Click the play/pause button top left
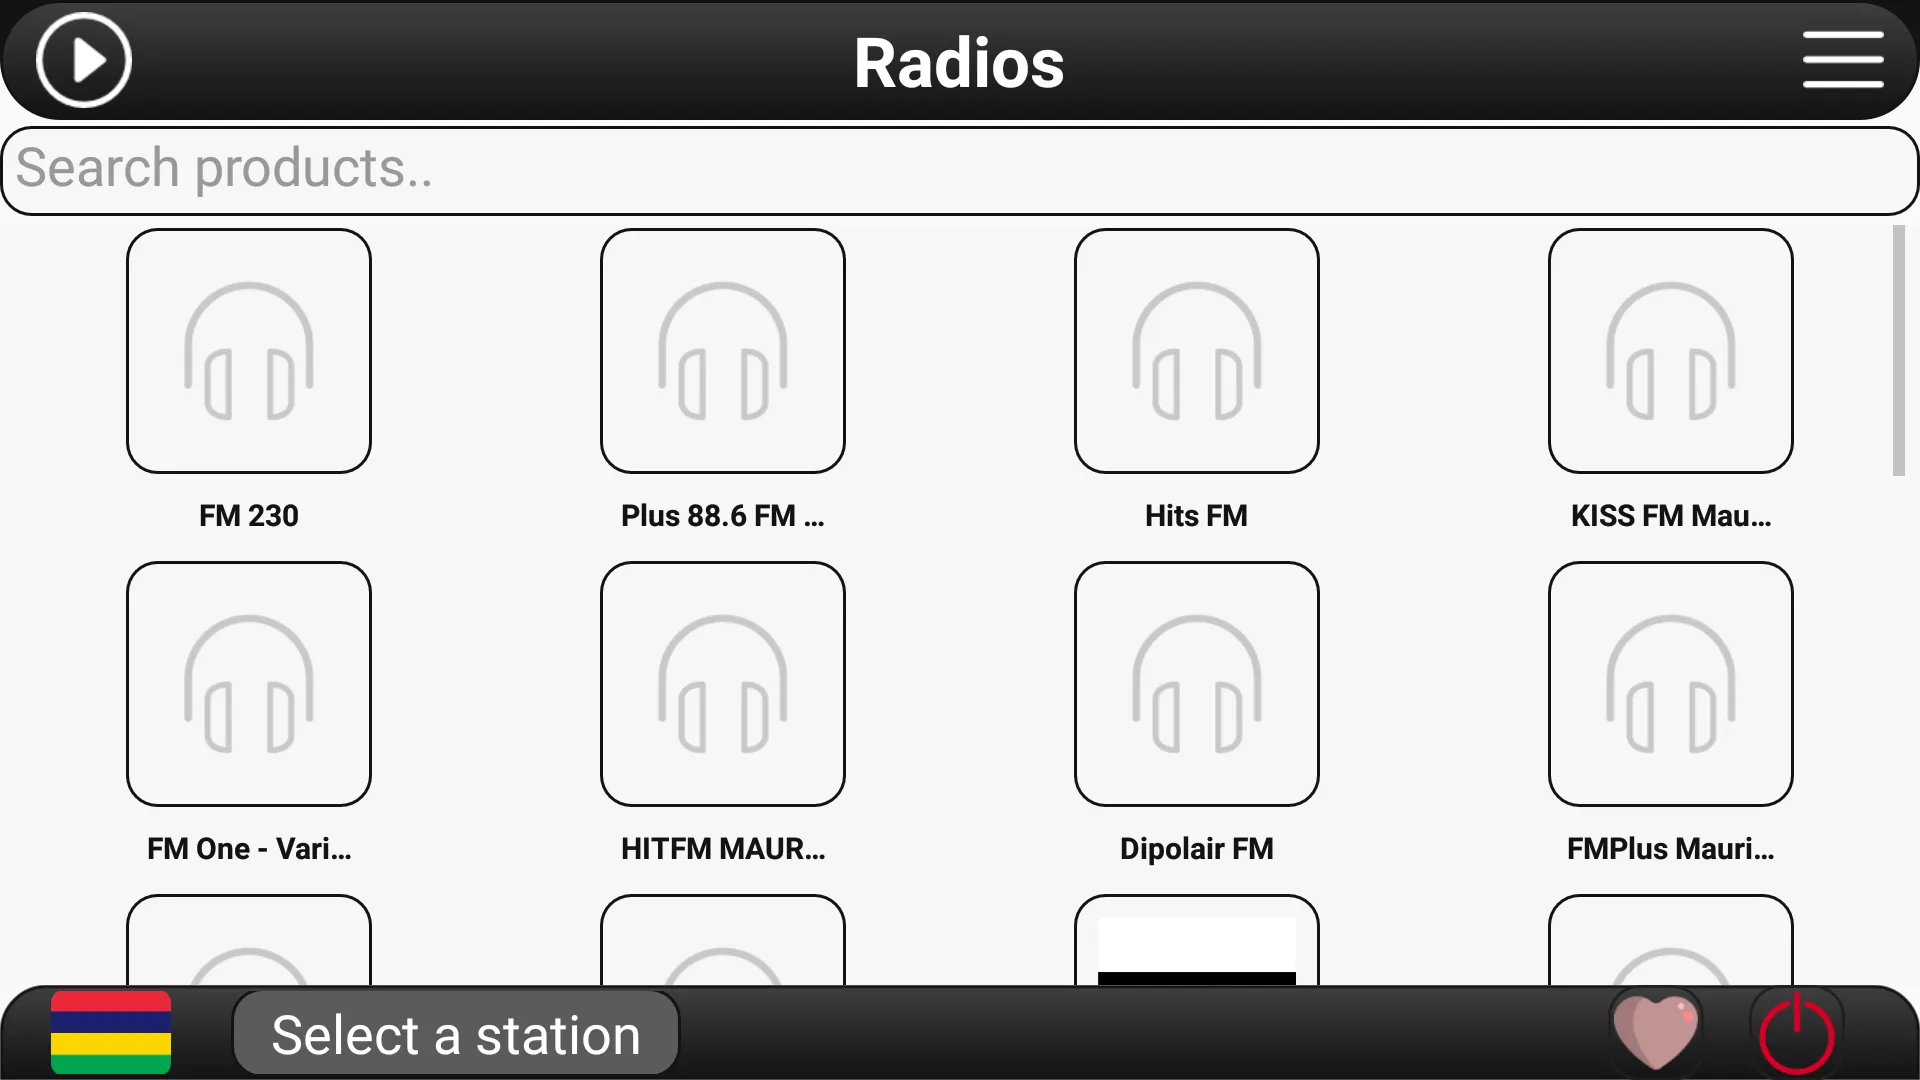 pyautogui.click(x=82, y=61)
